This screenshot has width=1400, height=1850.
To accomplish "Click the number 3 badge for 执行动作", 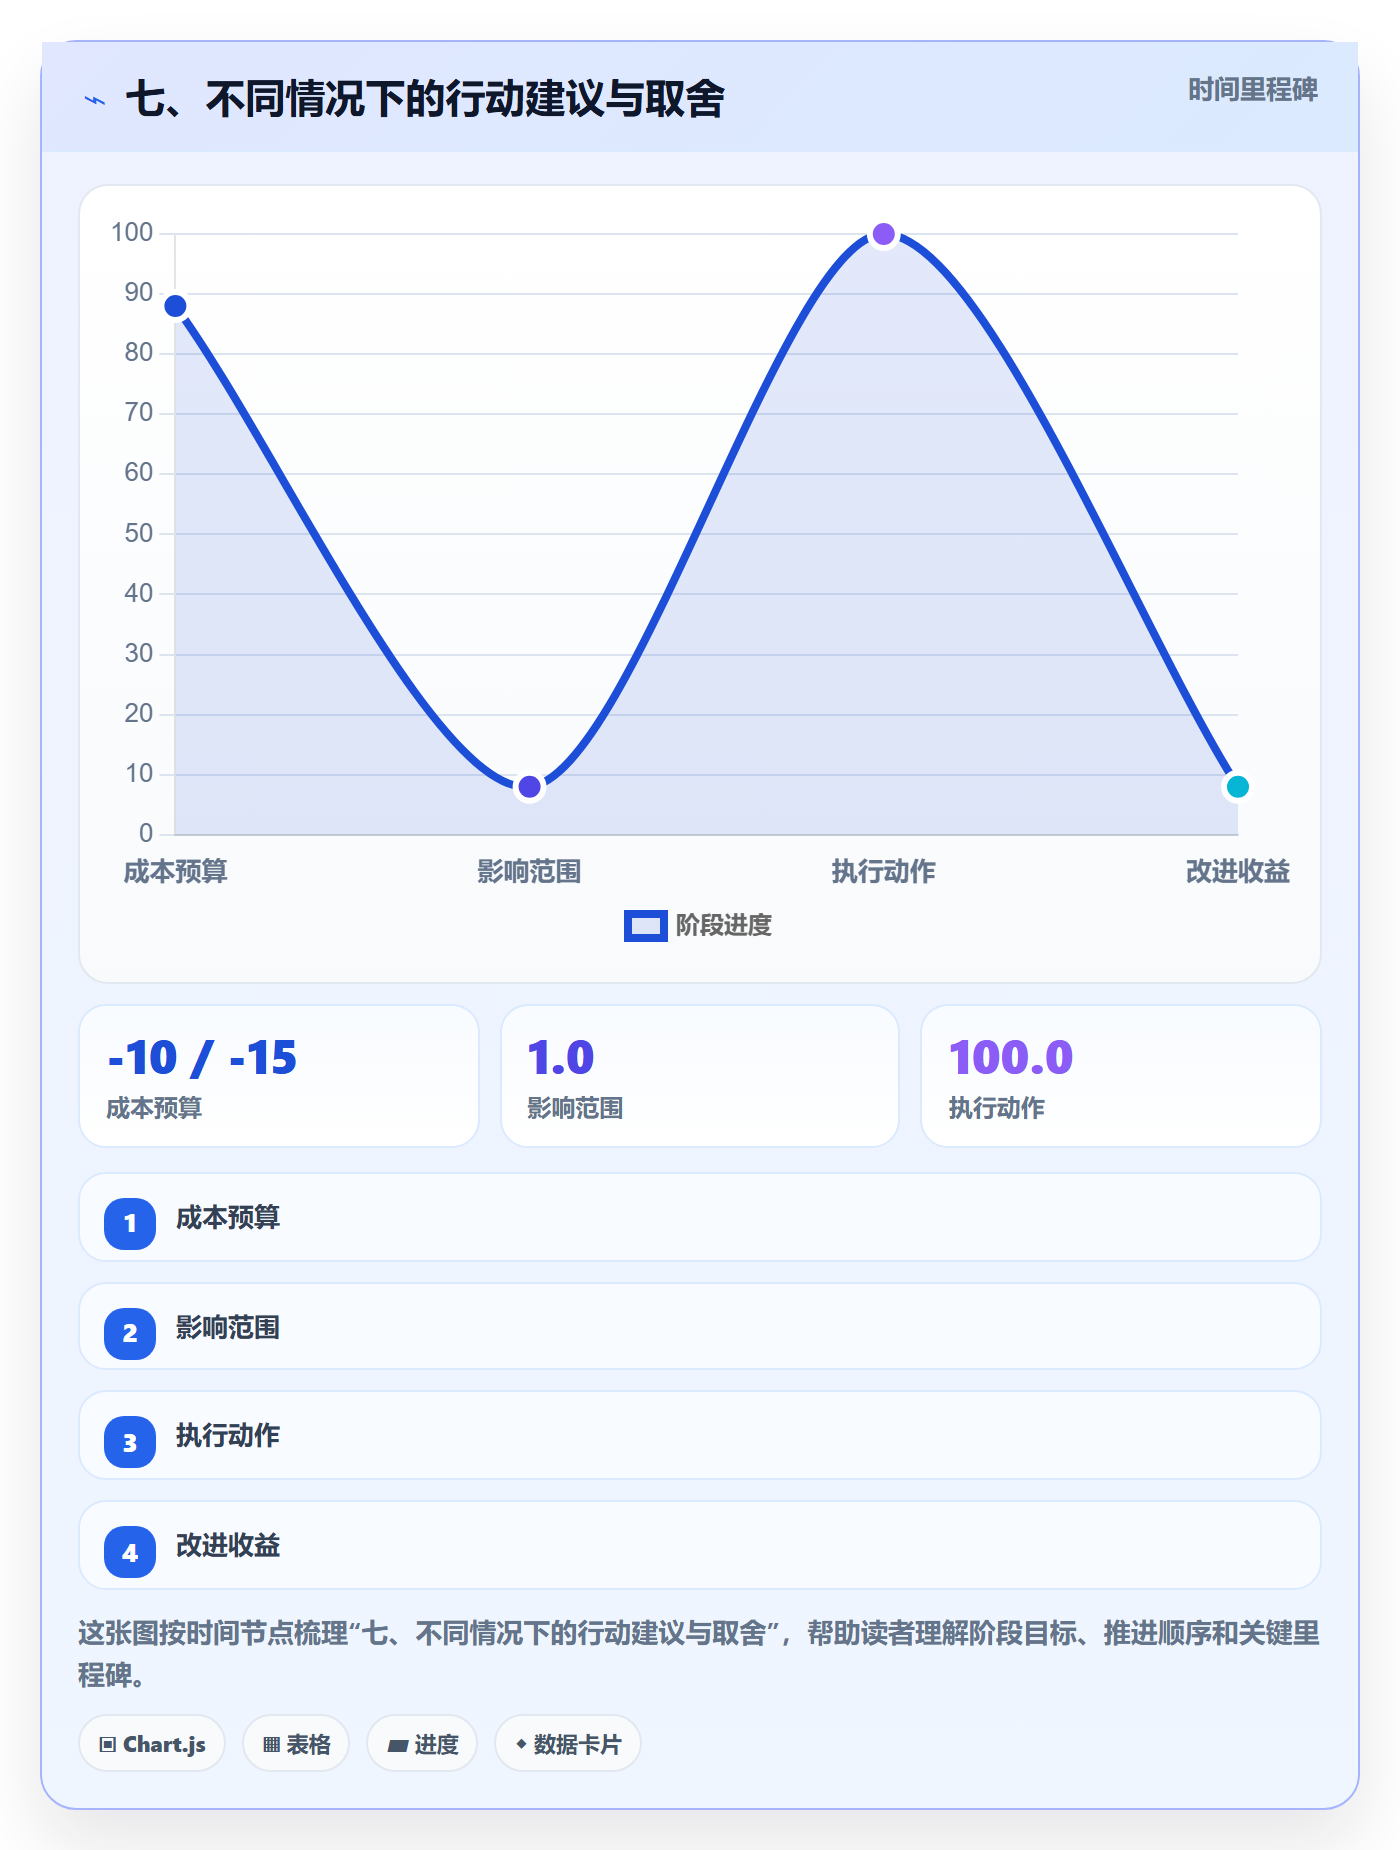I will tap(130, 1442).
